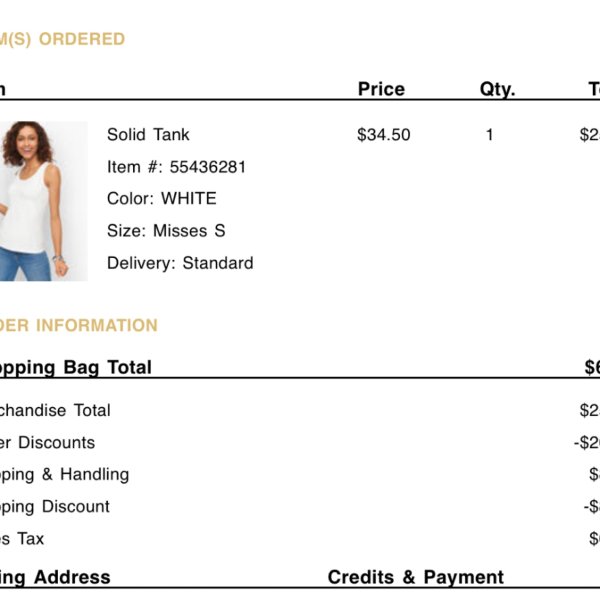The width and height of the screenshot is (600, 600).
Task: Click the quantity value 1
Action: tap(489, 135)
